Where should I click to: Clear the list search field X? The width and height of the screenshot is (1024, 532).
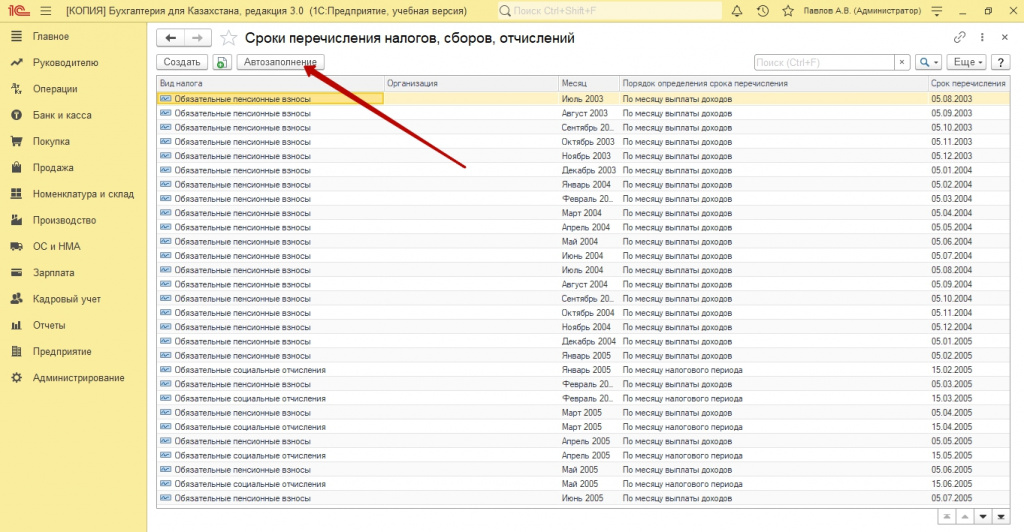902,62
